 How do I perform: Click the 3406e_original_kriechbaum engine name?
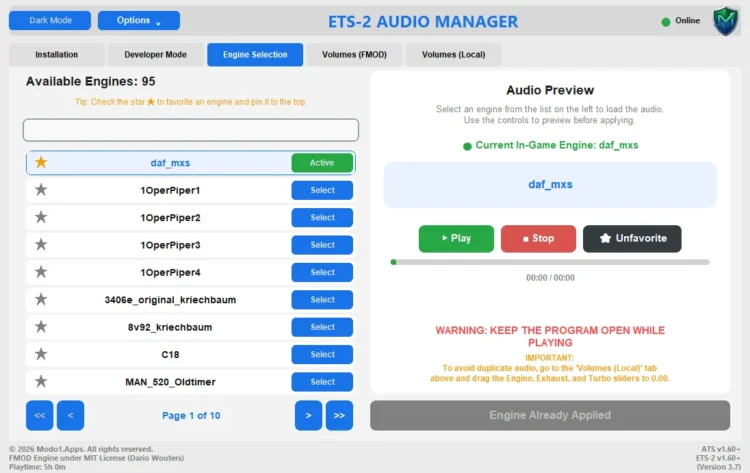coord(170,299)
